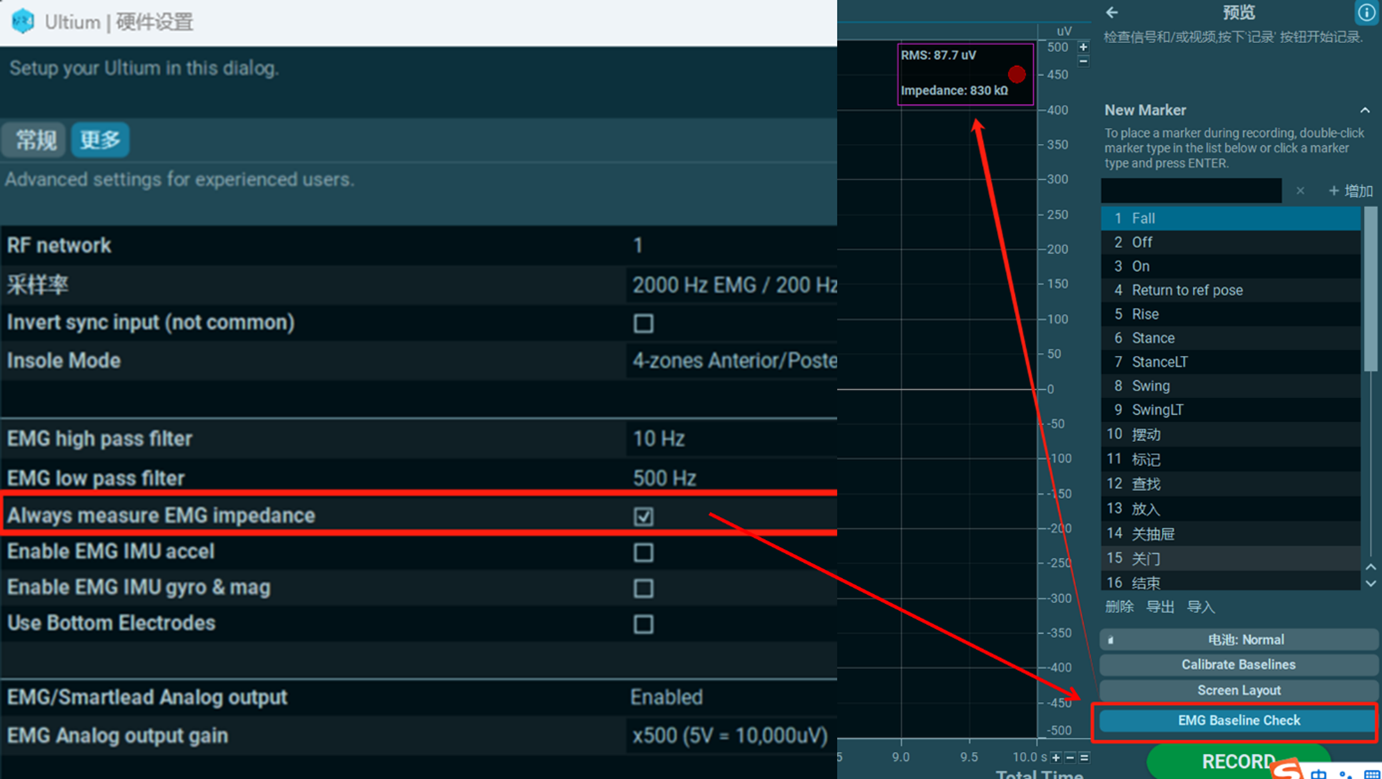Switch to the 常规 tab

click(x=35, y=139)
